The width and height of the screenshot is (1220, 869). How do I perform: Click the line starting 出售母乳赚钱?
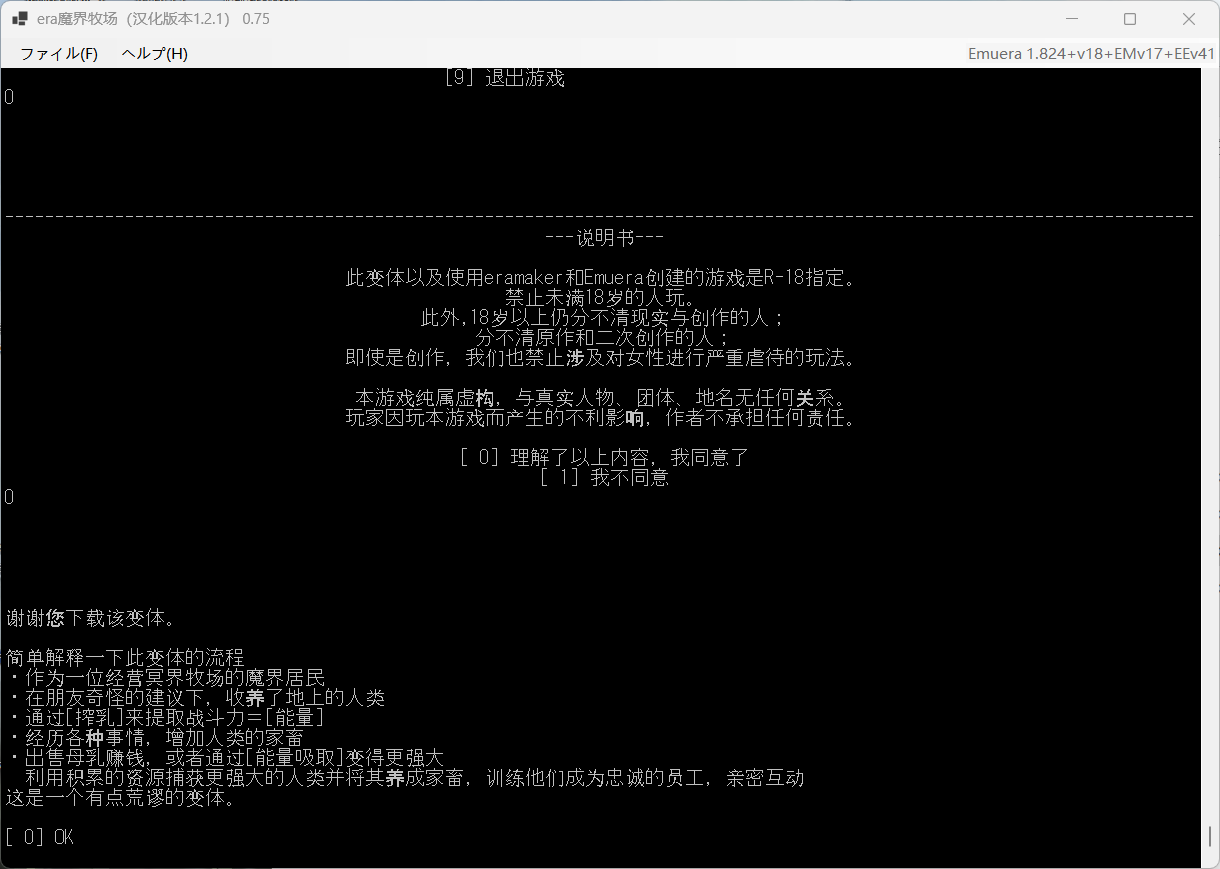point(225,758)
